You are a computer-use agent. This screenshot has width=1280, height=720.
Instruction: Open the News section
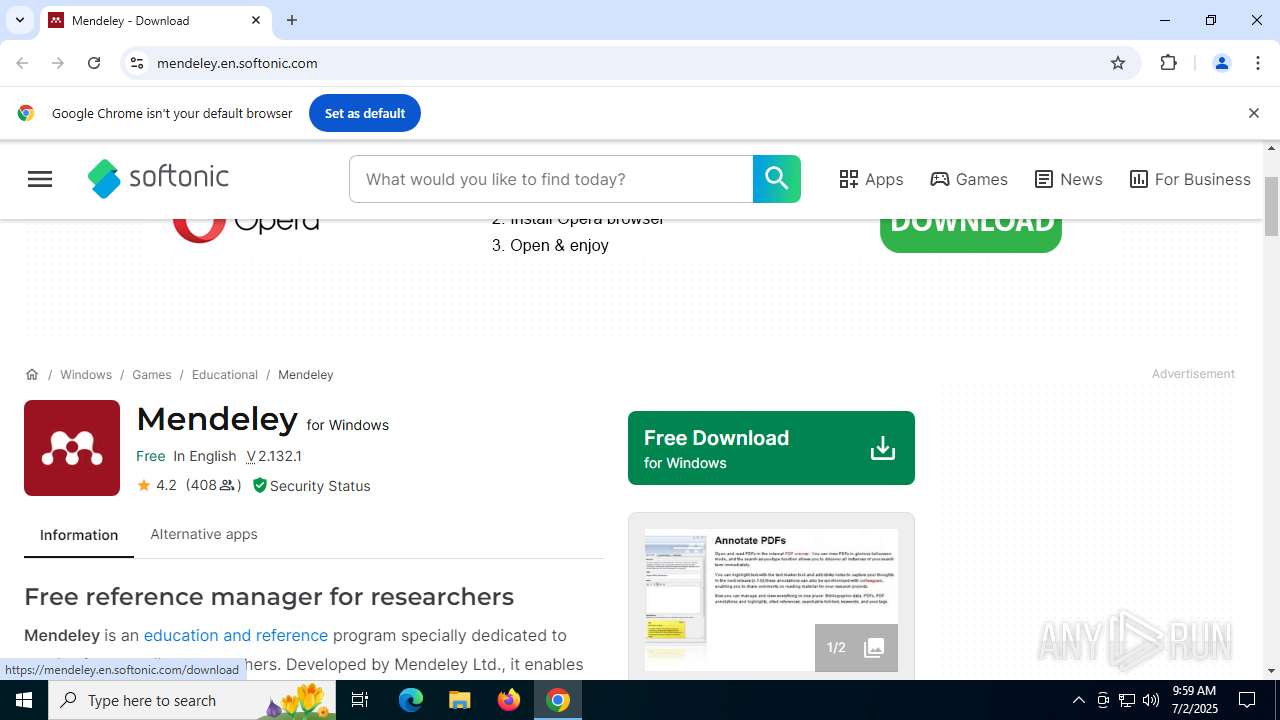click(x=1068, y=179)
